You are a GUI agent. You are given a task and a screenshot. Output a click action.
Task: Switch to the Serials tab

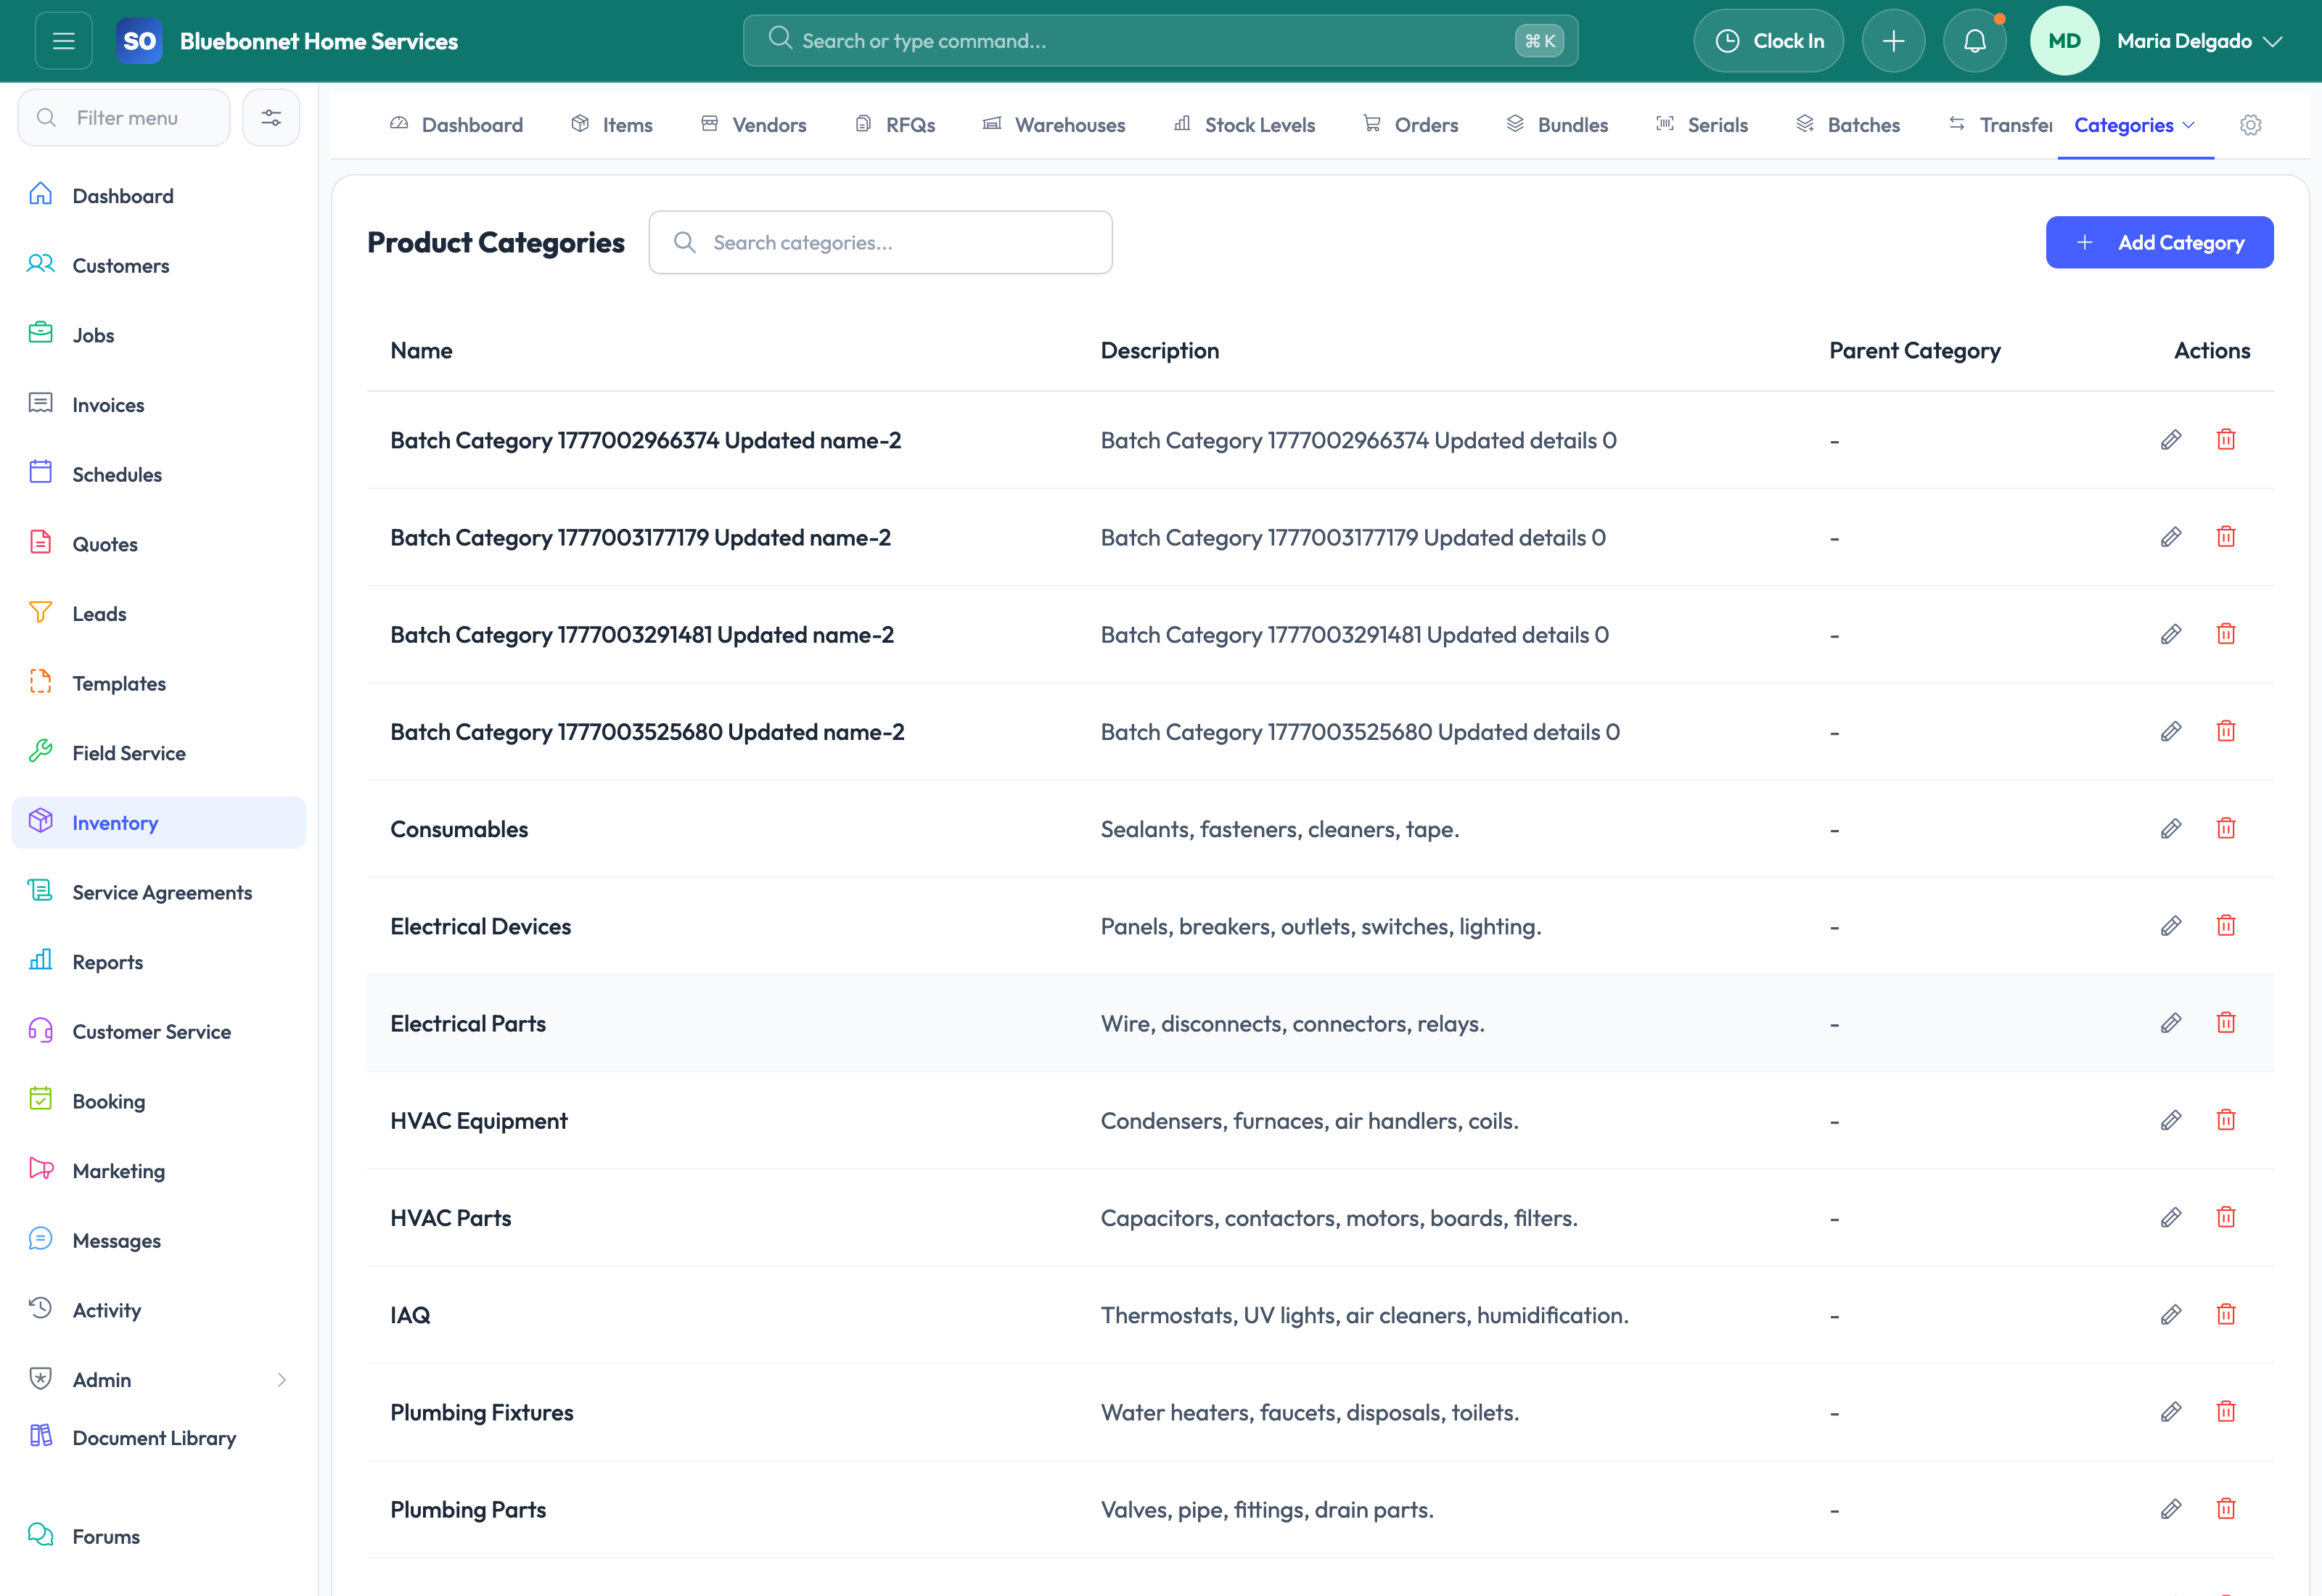1702,125
